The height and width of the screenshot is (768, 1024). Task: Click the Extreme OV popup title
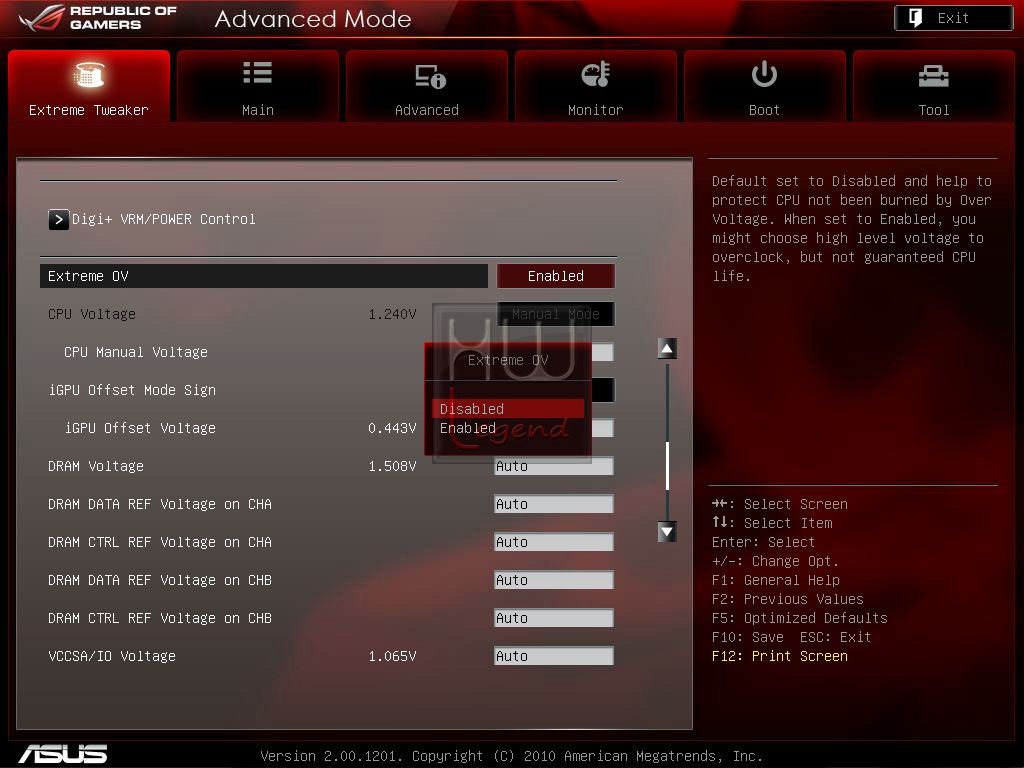pyautogui.click(x=508, y=360)
